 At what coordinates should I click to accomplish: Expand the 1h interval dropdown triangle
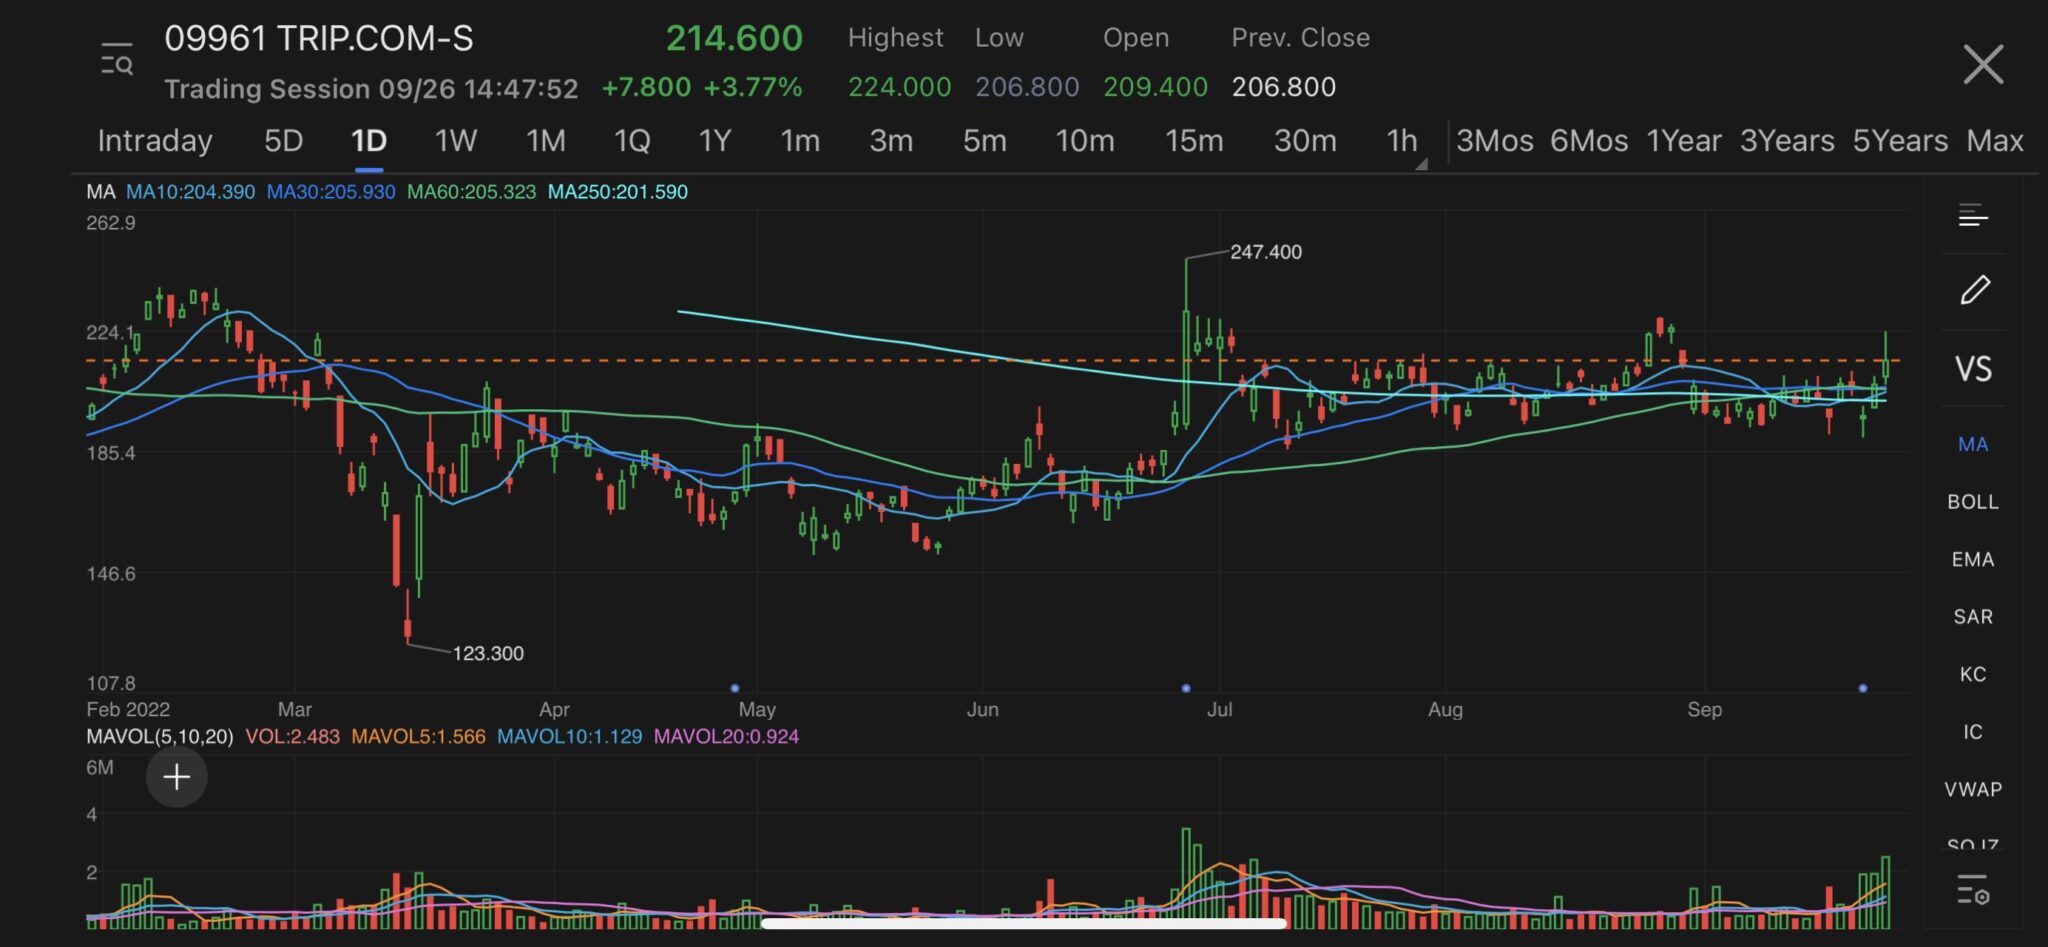pos(1421,164)
